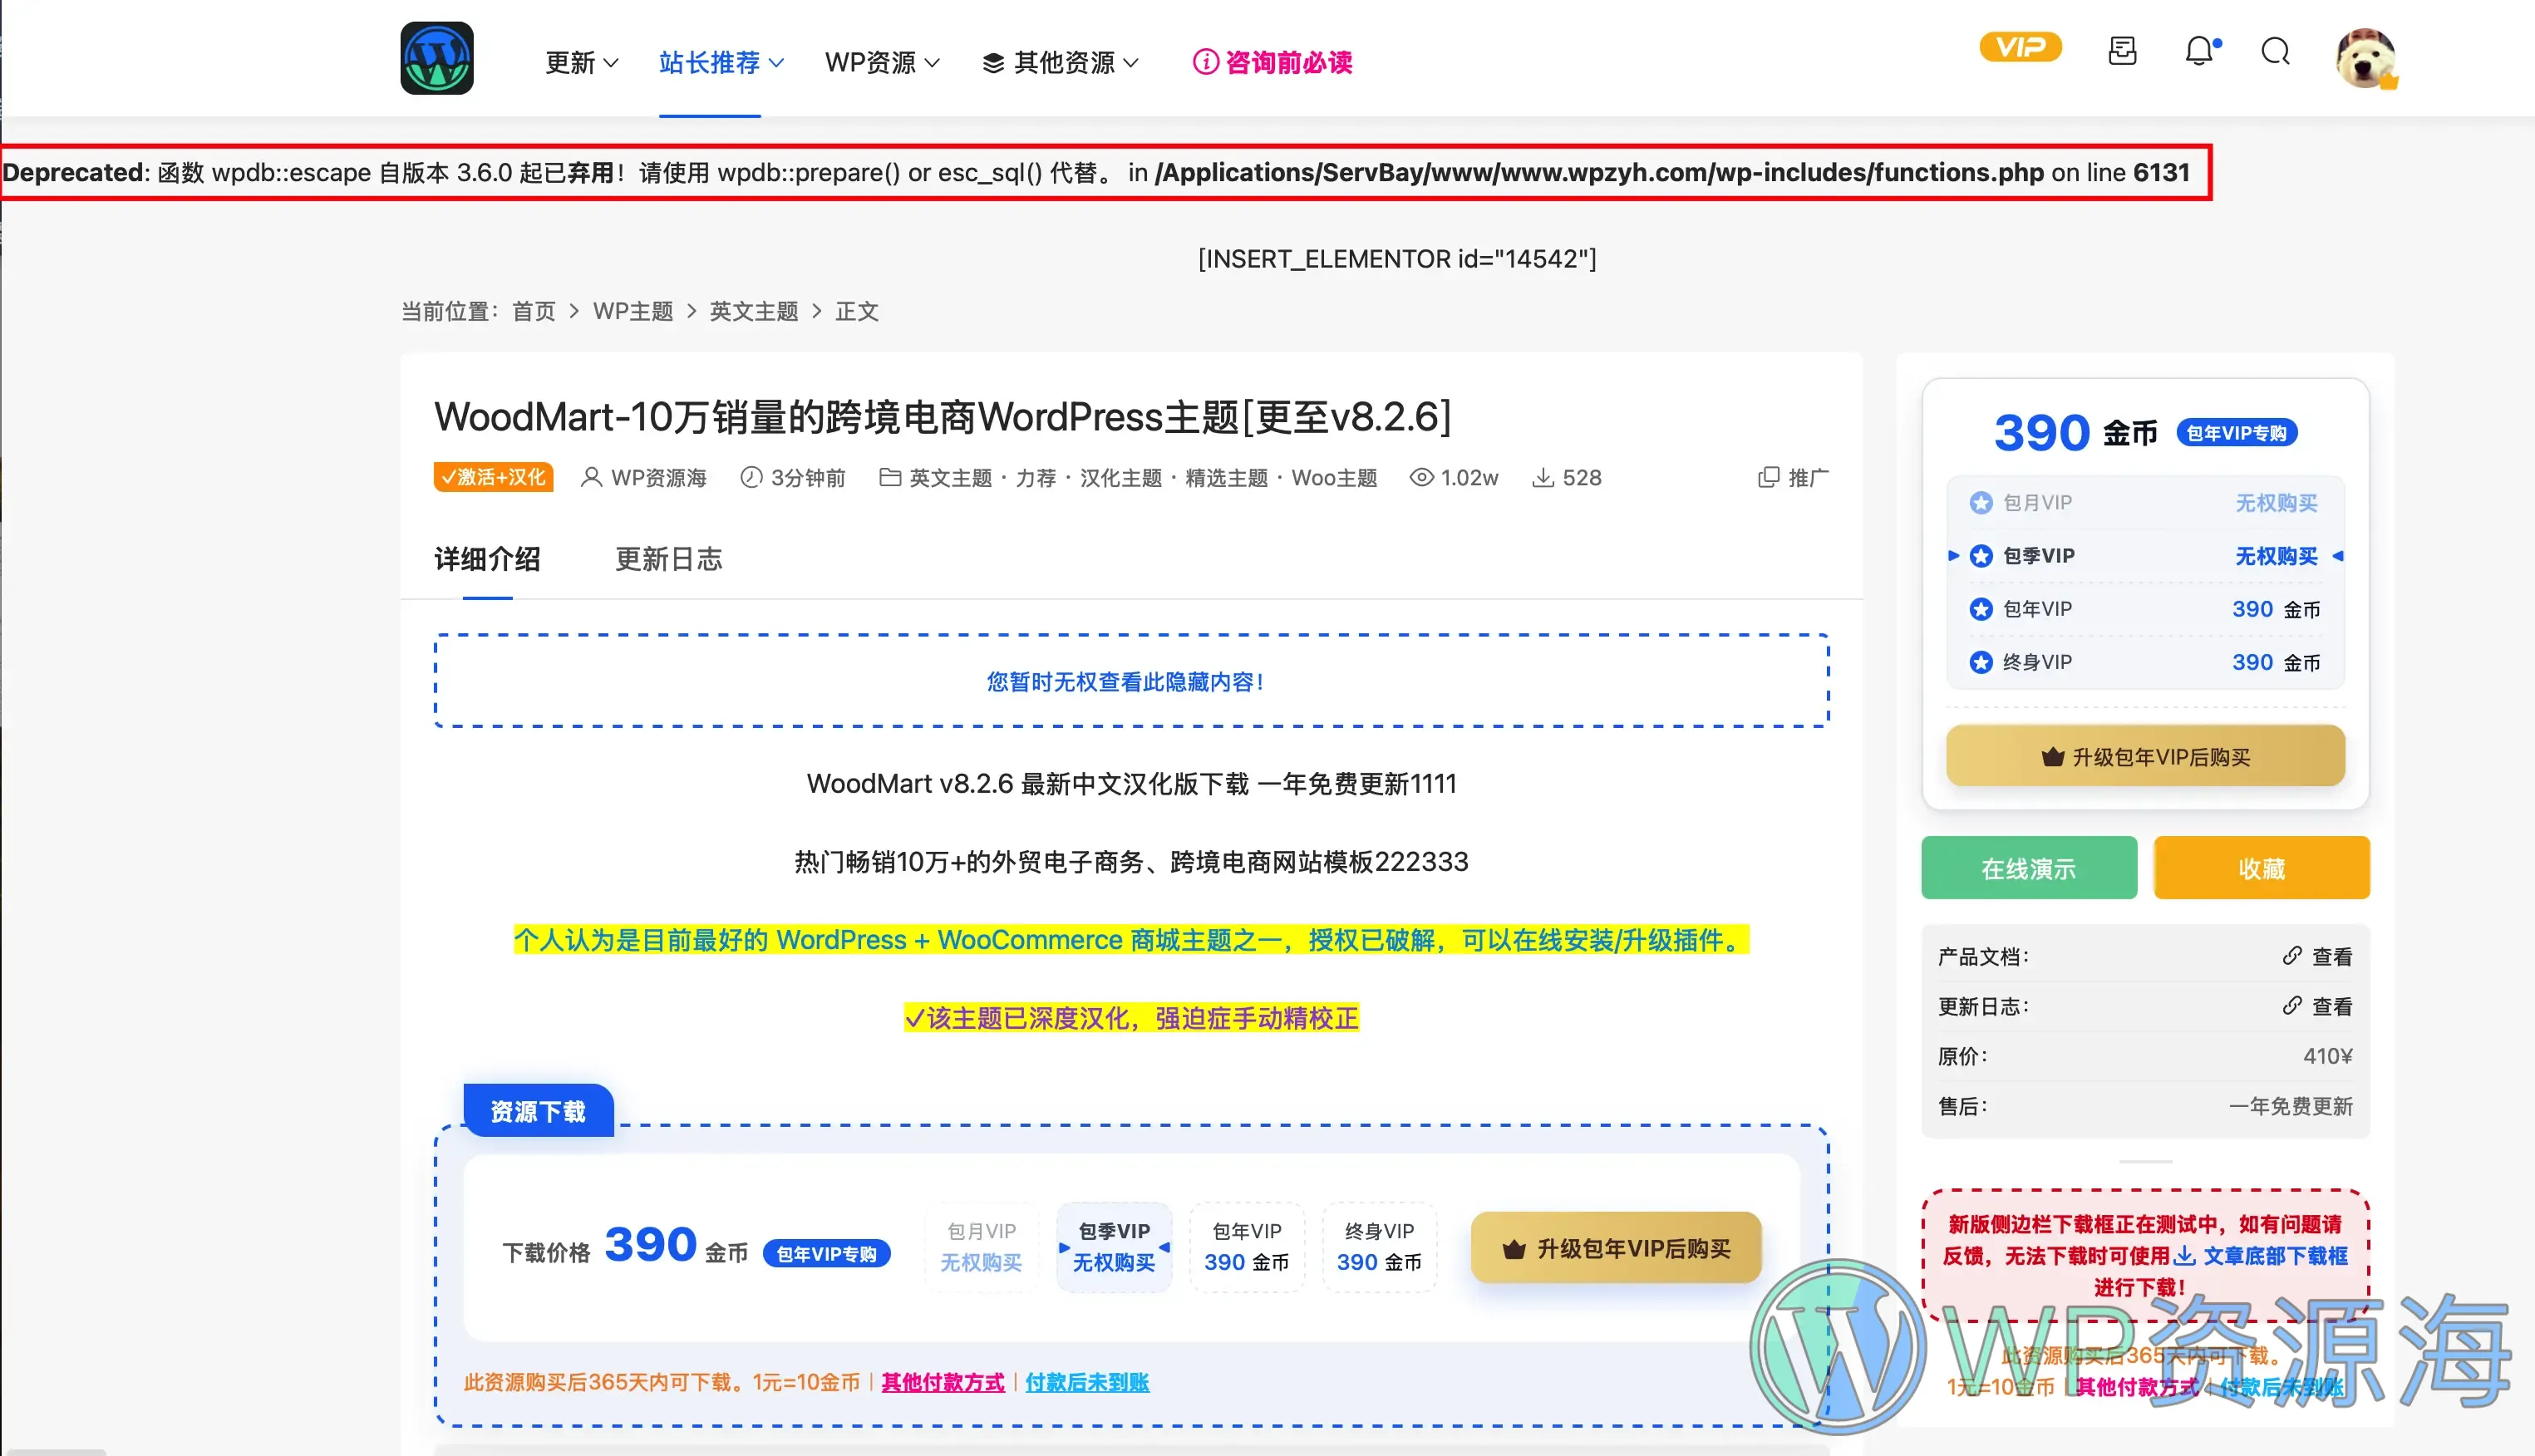Select the 终身VIP 390金币 download option

[x=1380, y=1247]
